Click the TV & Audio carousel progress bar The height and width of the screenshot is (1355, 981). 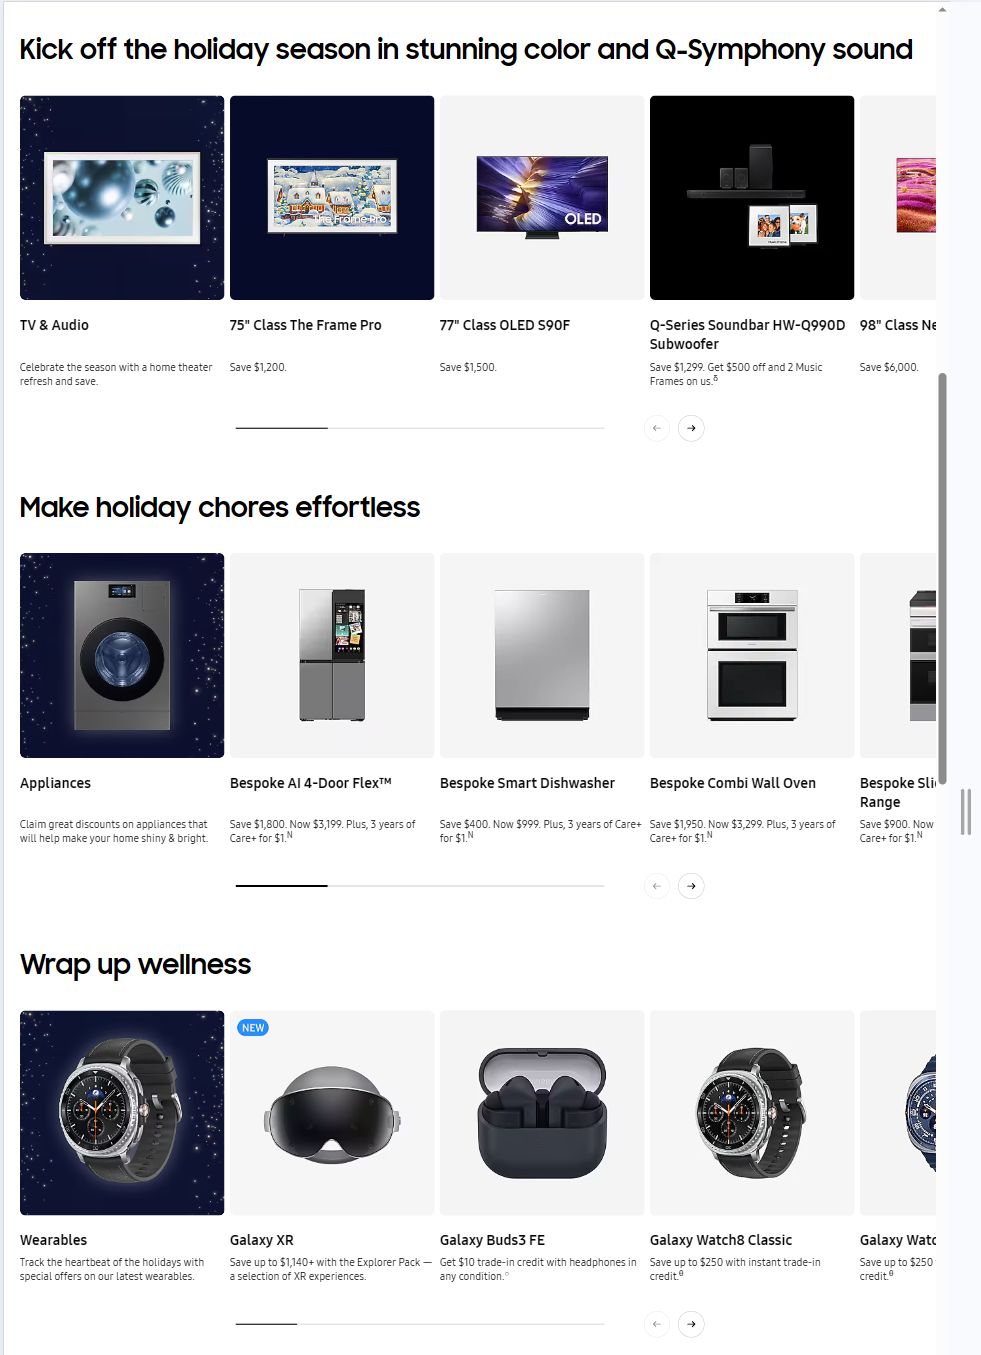[x=420, y=428]
